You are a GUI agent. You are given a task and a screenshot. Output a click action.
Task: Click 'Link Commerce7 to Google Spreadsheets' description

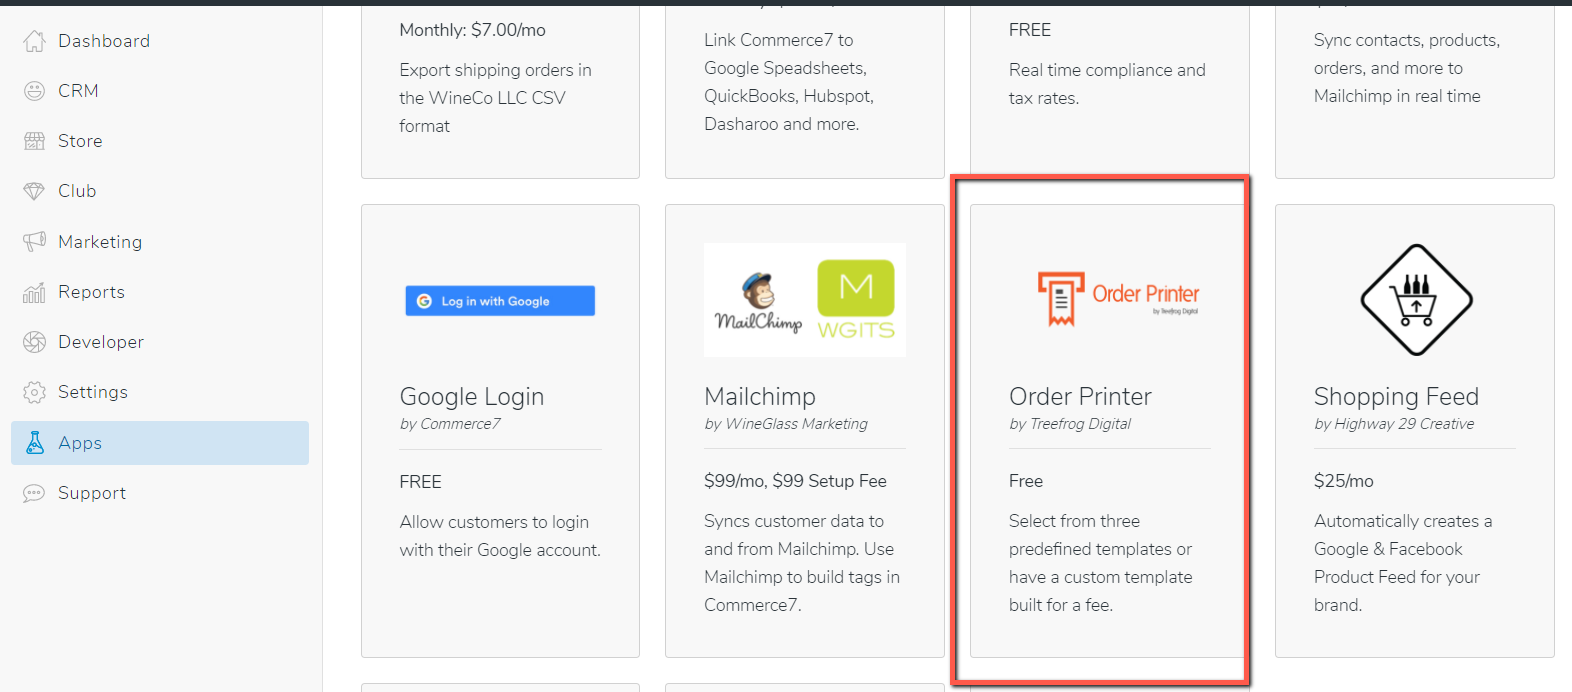click(789, 82)
